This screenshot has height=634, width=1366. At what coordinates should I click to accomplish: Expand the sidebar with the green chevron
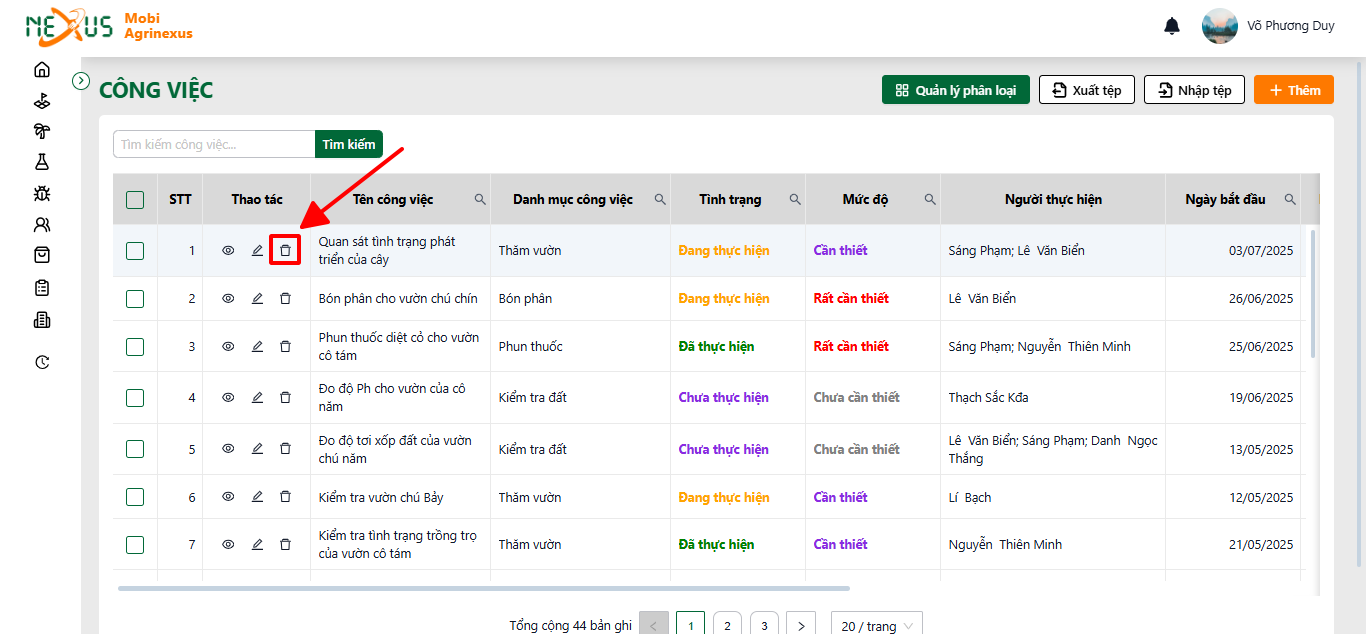pyautogui.click(x=82, y=80)
